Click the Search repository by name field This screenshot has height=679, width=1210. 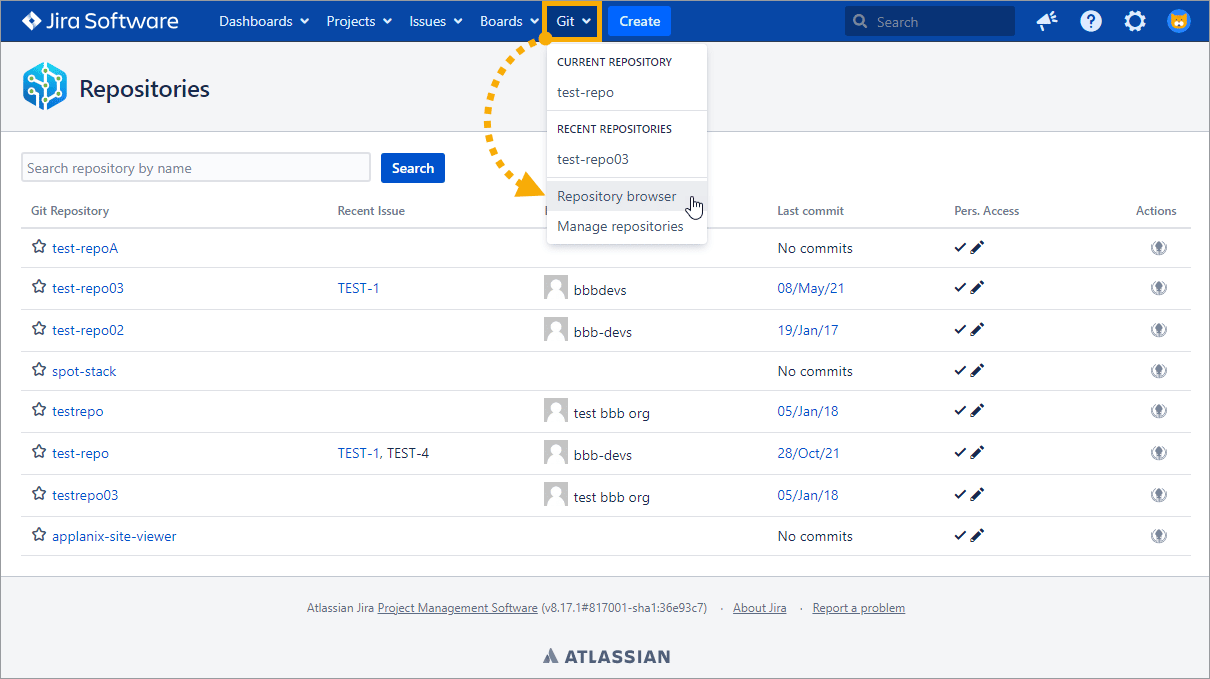(196, 168)
